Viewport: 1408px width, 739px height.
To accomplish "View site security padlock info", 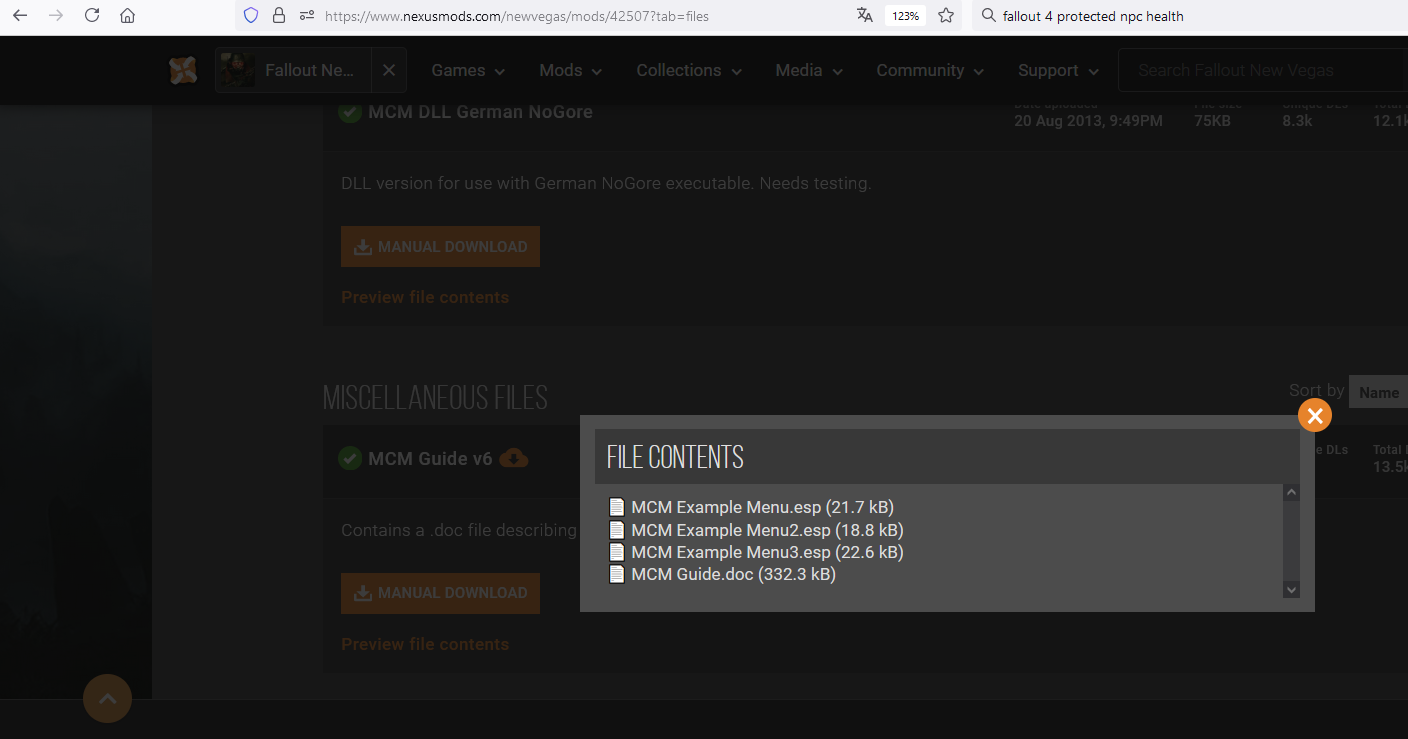I will [x=279, y=16].
